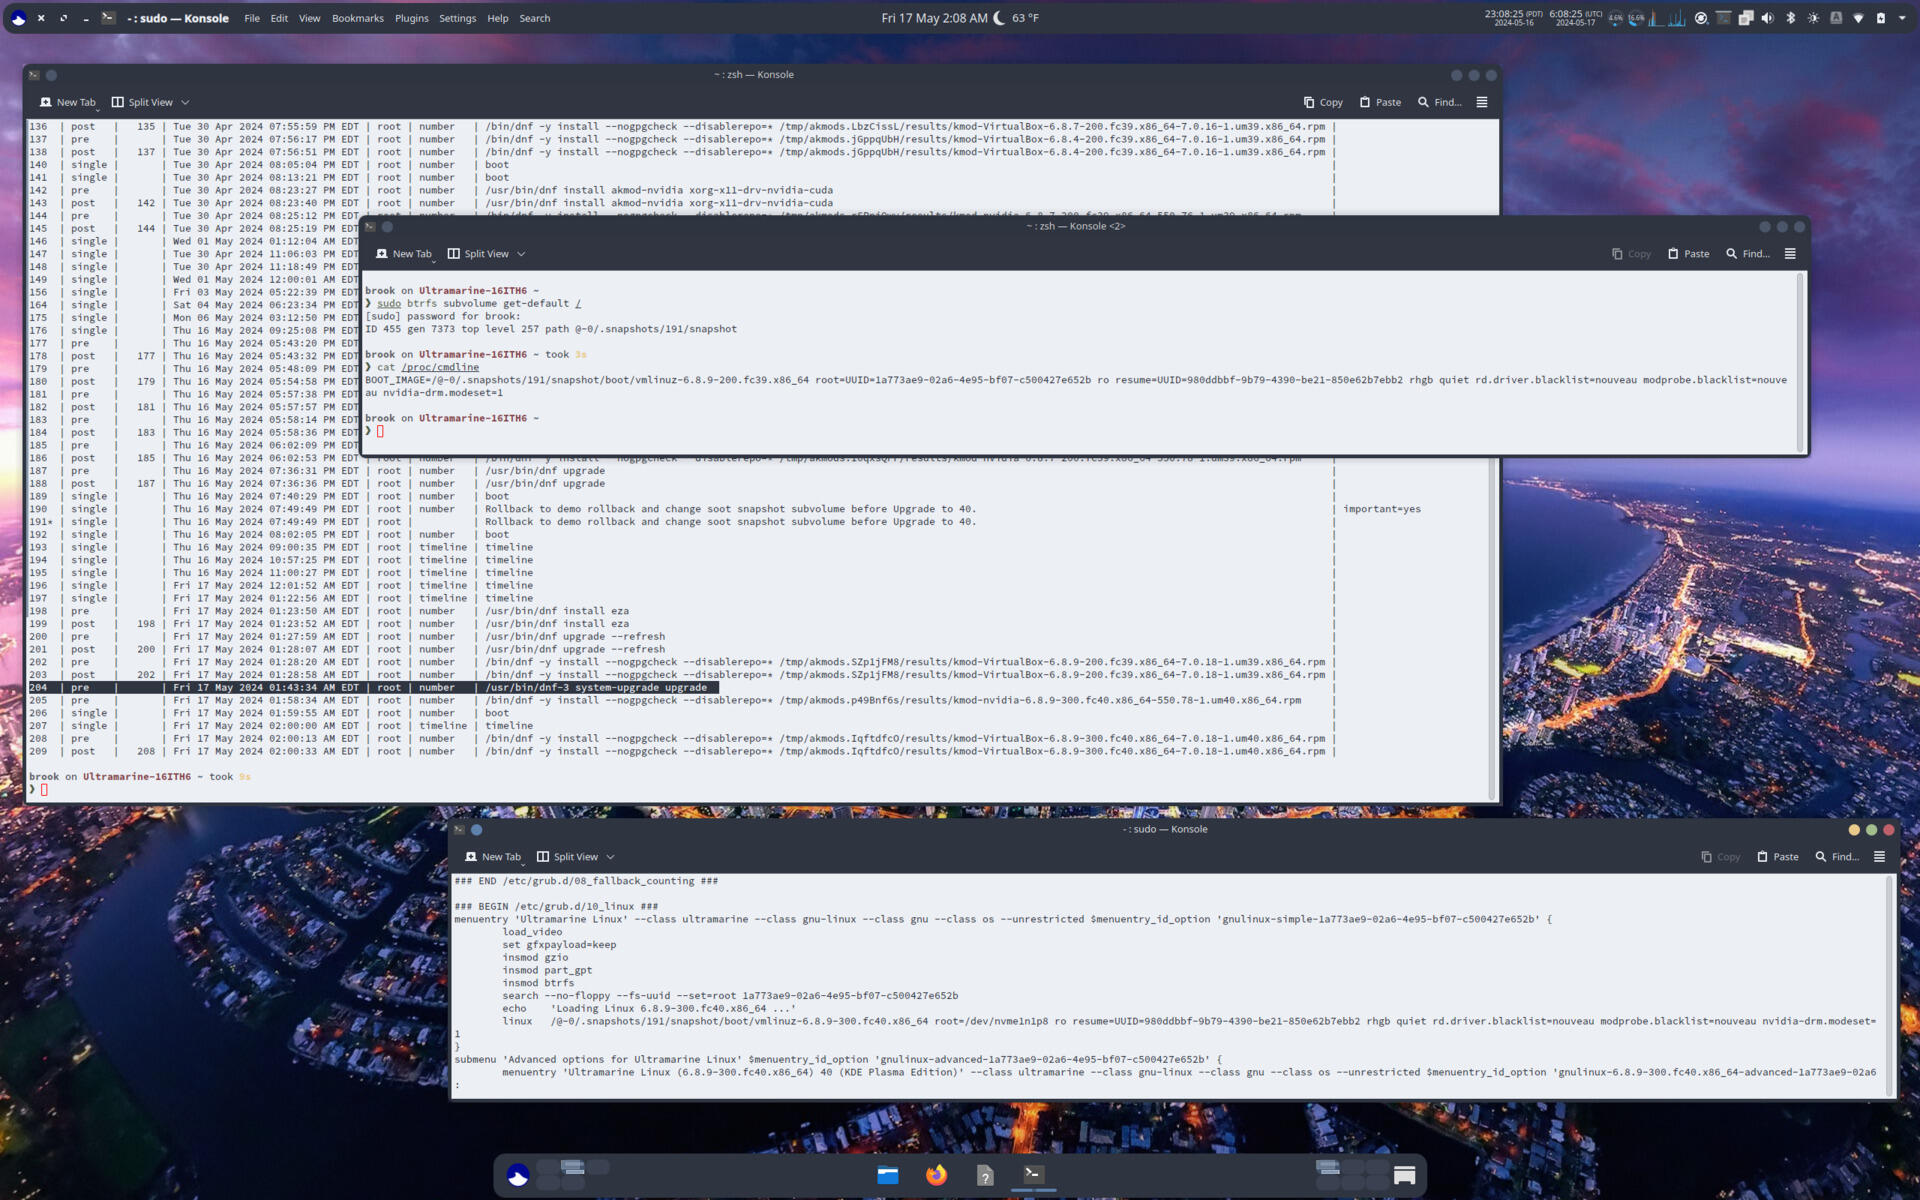Click the 'important=yes' text in the snapshot list
This screenshot has height=1200, width=1920.
click(x=1381, y=509)
